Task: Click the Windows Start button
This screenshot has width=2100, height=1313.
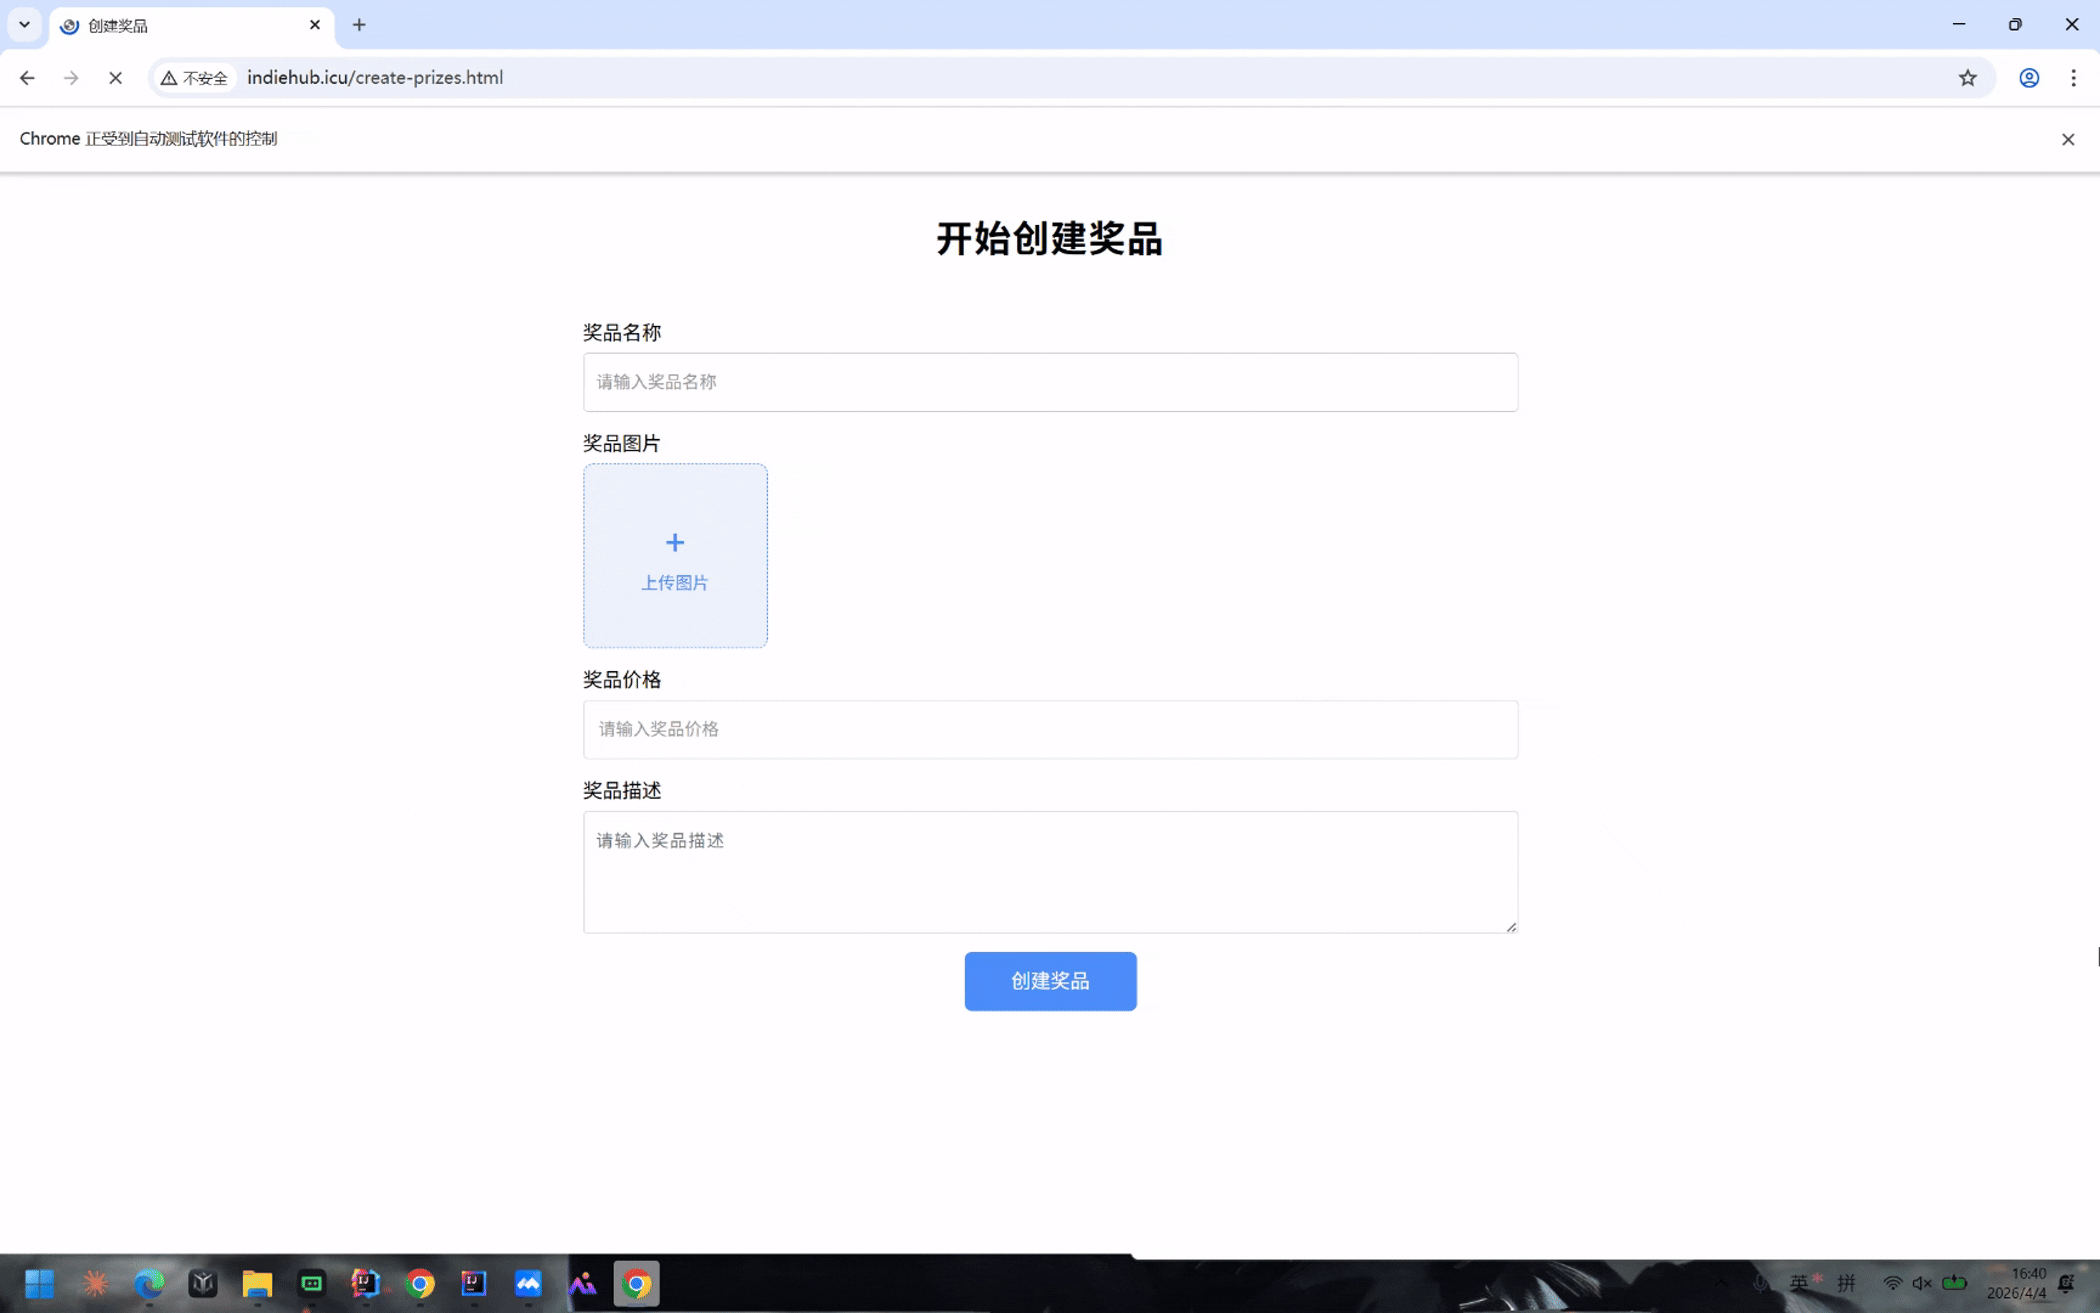Action: coord(40,1283)
